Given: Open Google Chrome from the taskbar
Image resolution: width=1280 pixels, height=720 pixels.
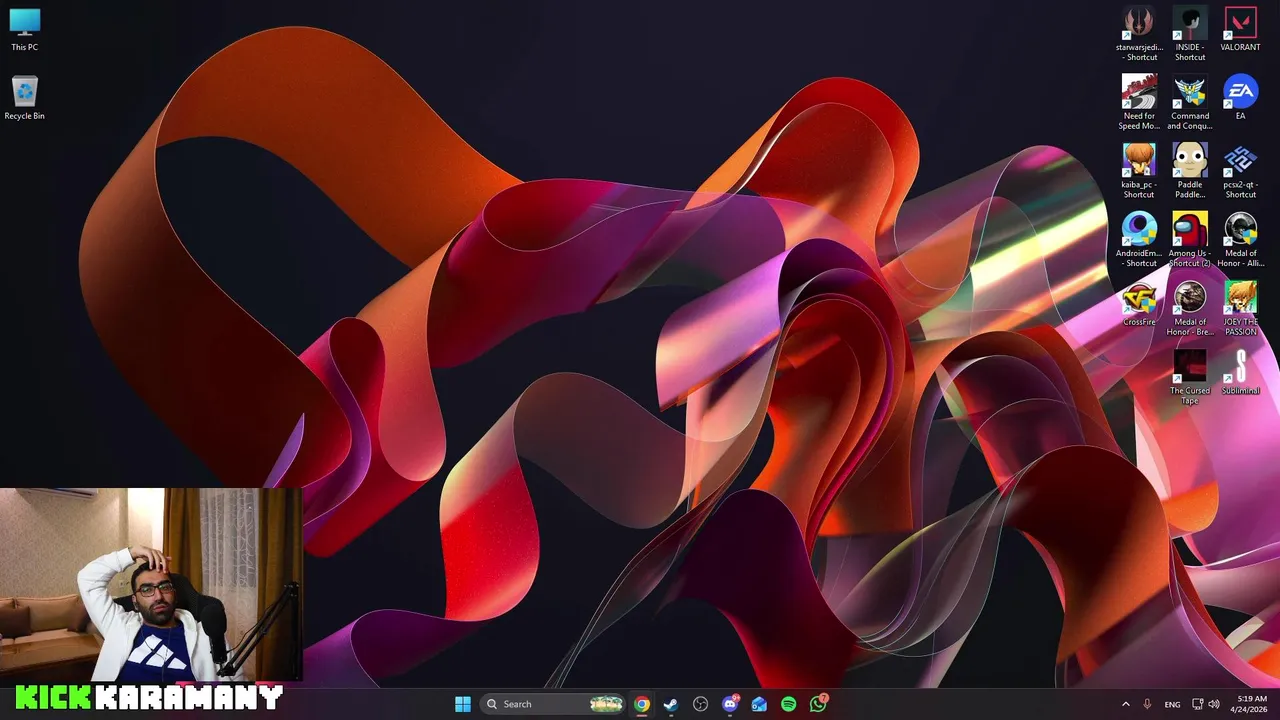Looking at the screenshot, I should coord(642,704).
